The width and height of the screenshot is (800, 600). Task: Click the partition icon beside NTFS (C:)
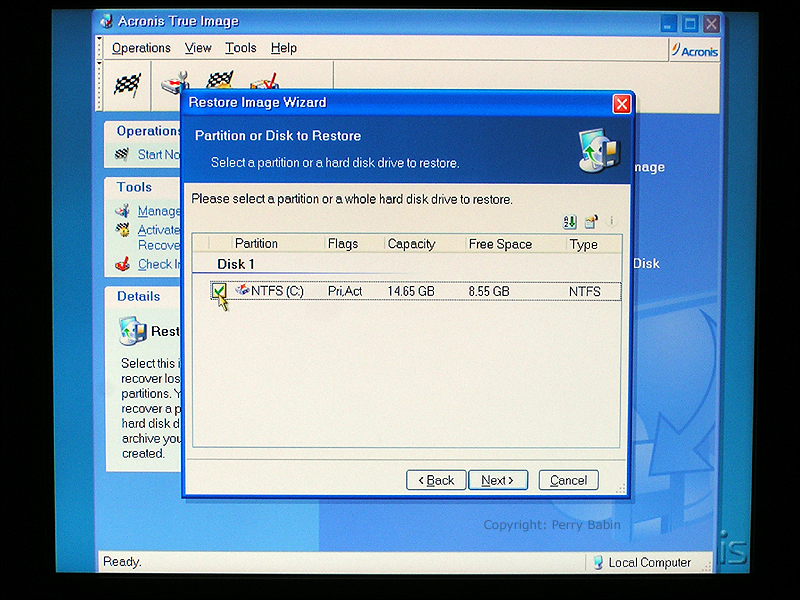click(242, 290)
